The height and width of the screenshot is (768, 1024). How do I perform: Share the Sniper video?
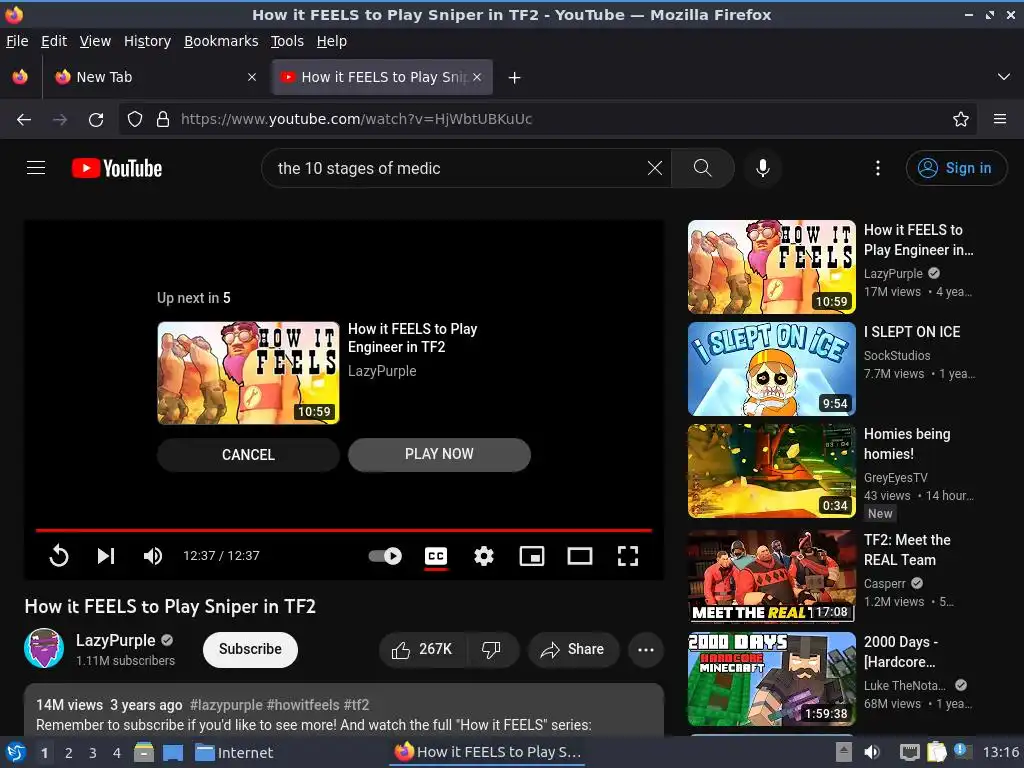pos(573,649)
